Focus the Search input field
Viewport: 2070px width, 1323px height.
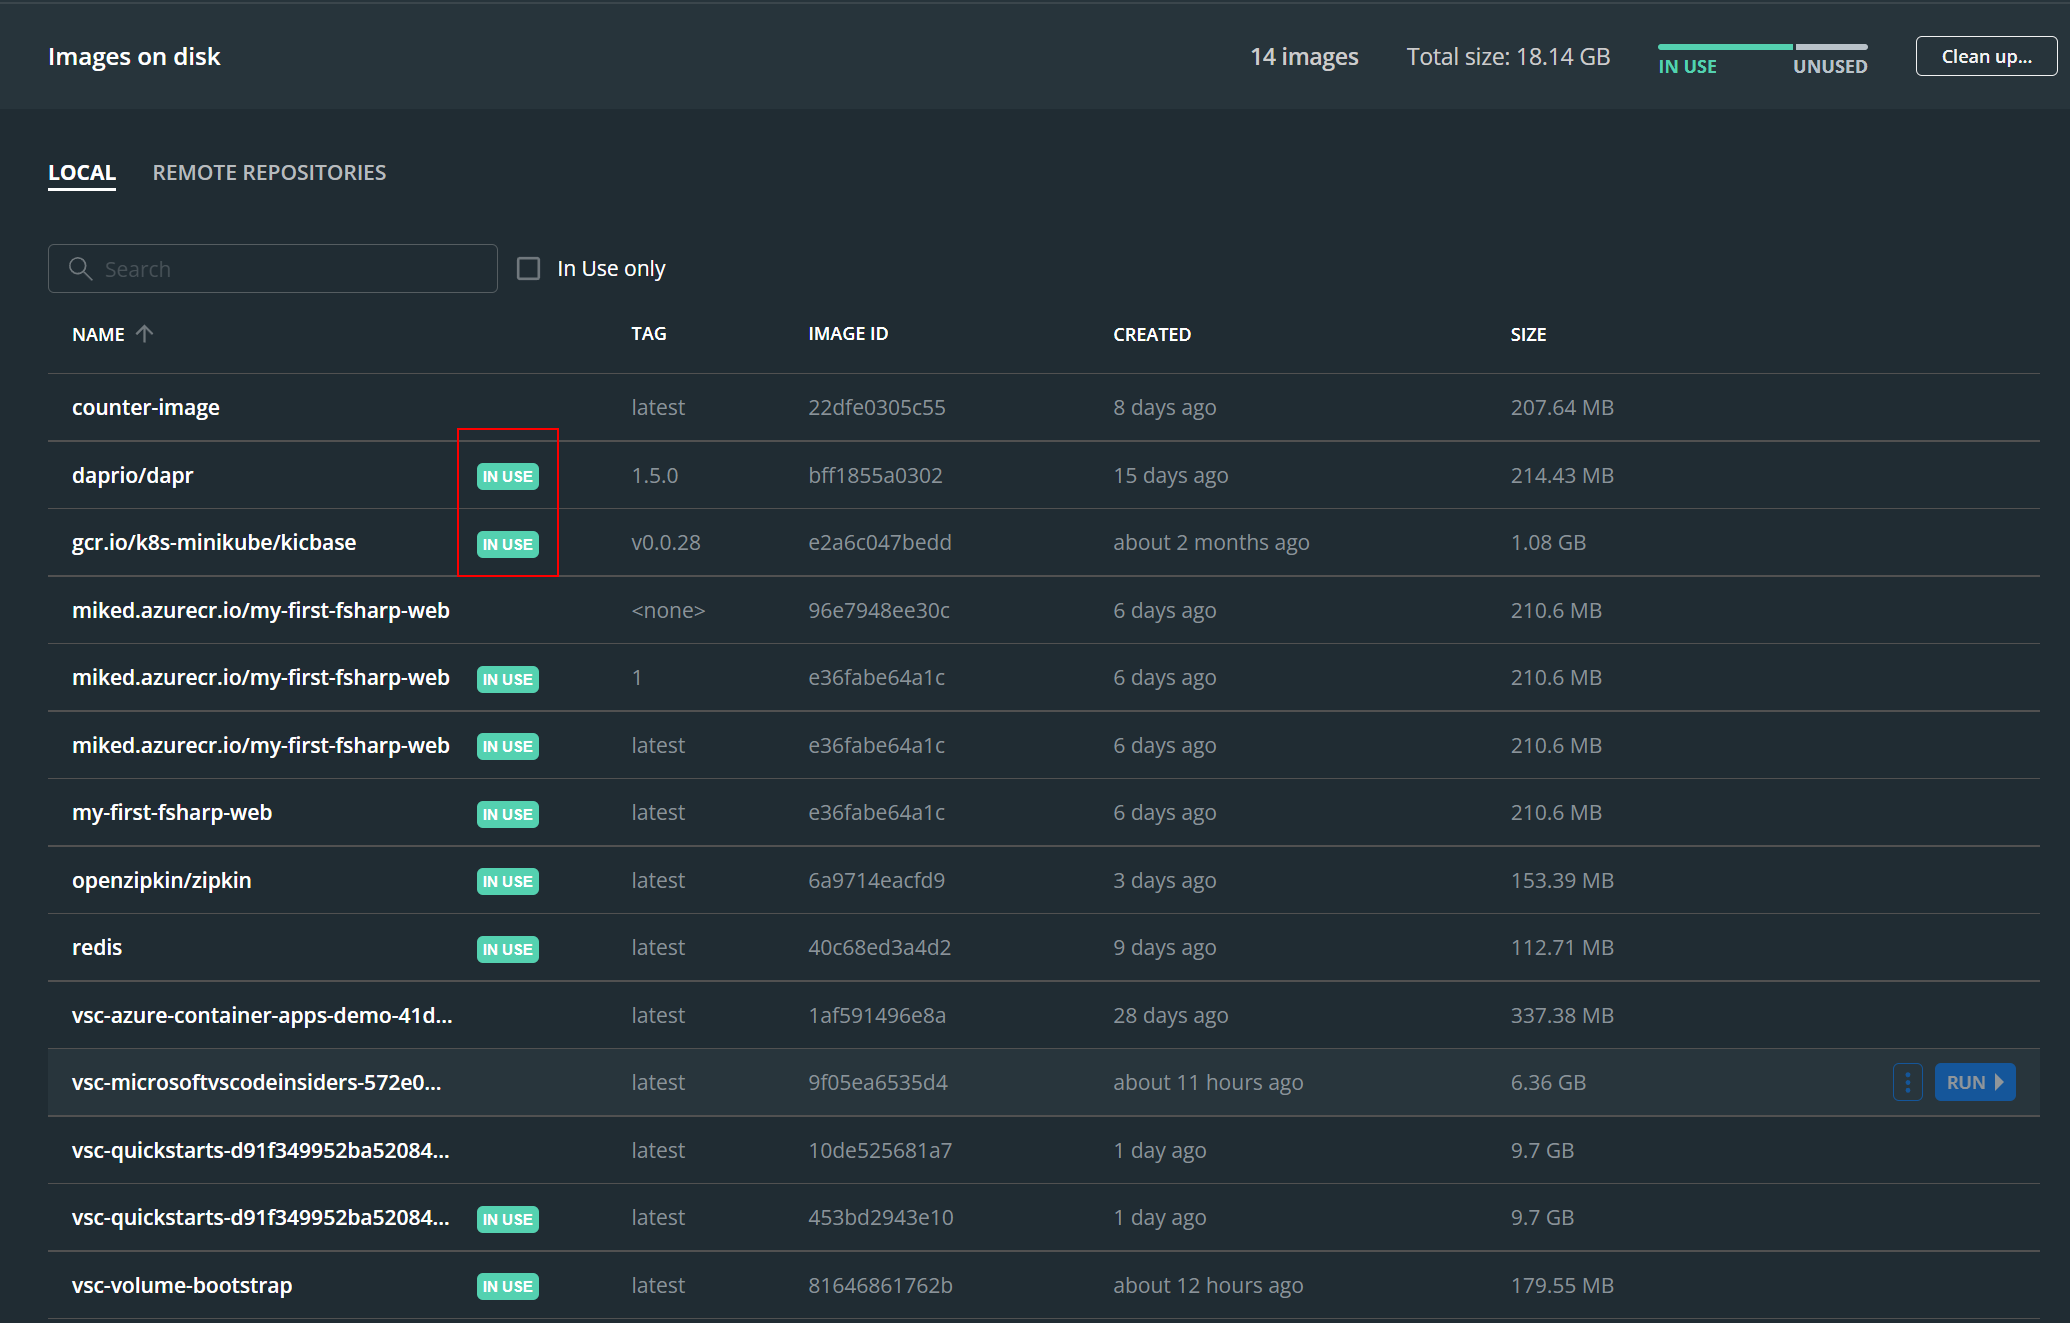click(273, 268)
